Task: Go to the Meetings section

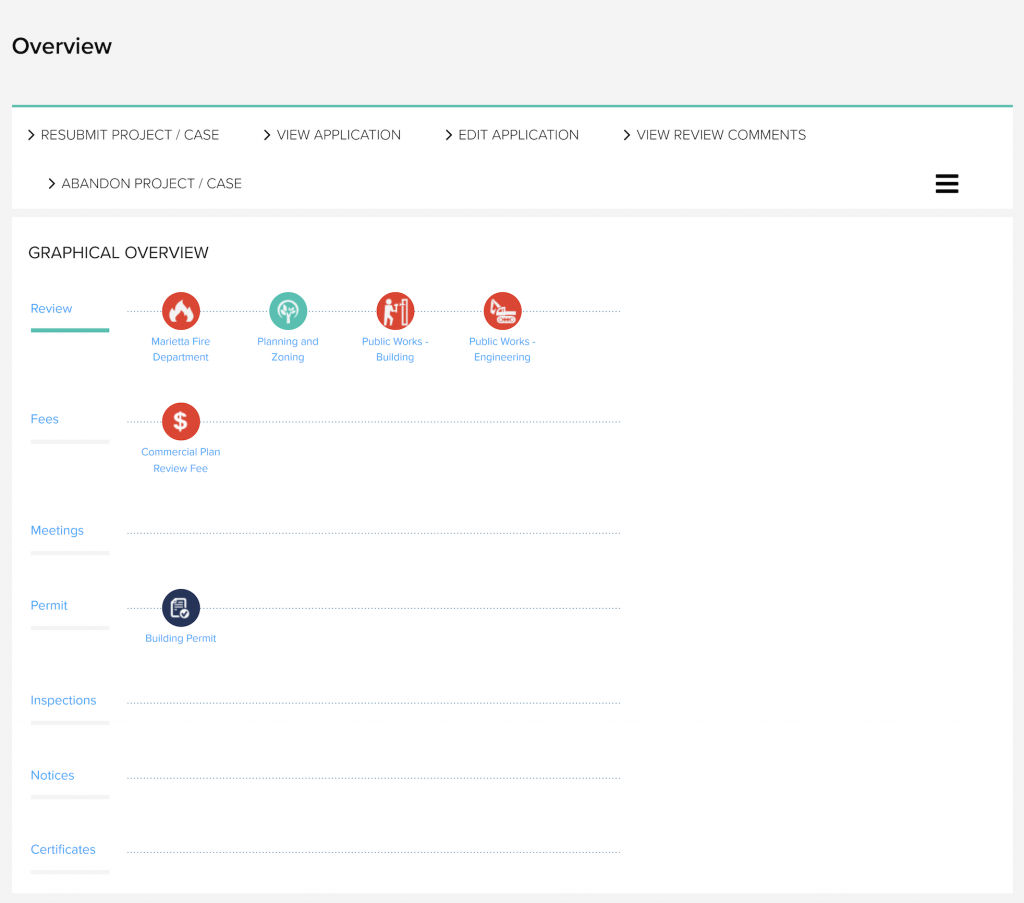Action: pos(57,530)
